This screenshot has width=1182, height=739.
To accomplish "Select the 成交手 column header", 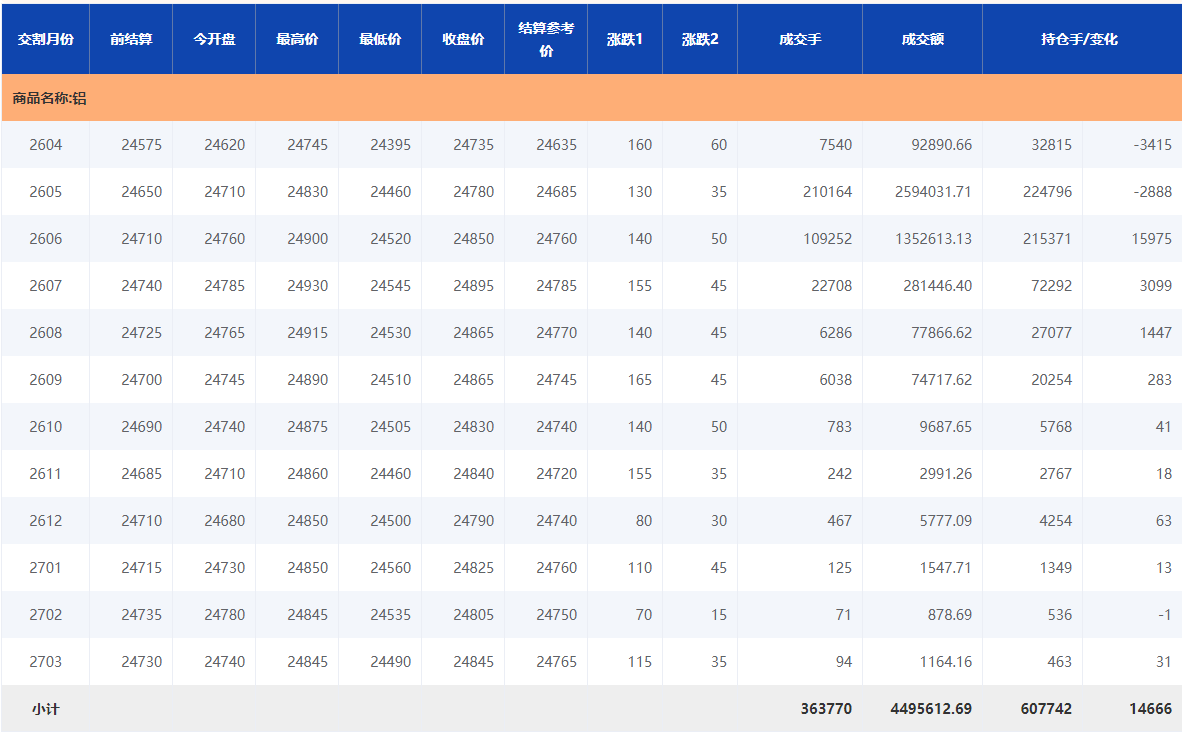I will point(800,39).
